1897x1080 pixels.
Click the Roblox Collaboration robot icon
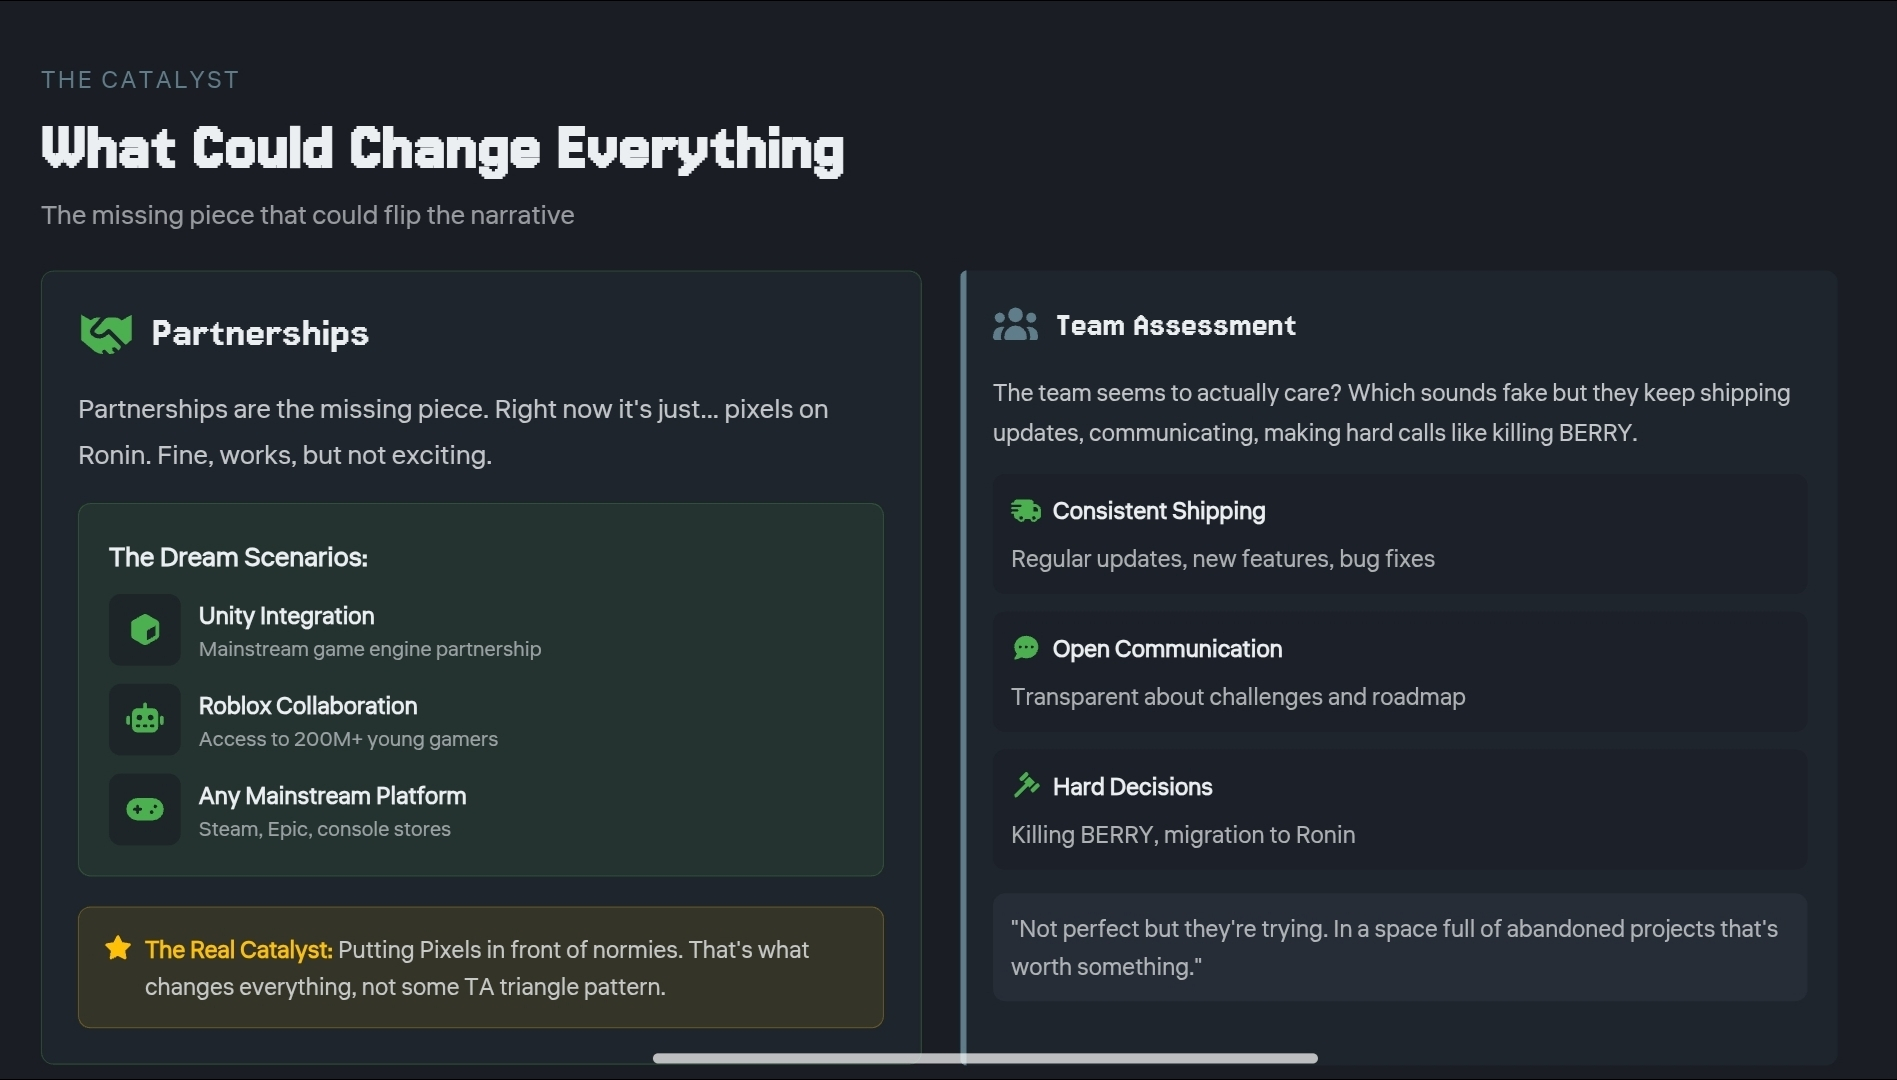click(x=145, y=719)
